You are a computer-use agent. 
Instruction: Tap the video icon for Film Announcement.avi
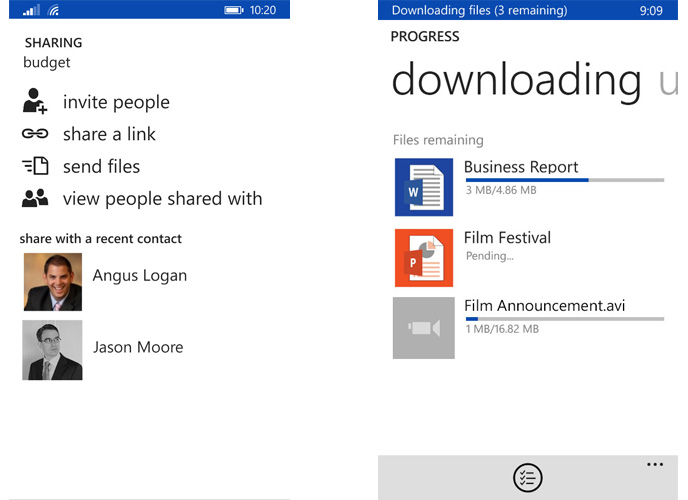tap(424, 327)
